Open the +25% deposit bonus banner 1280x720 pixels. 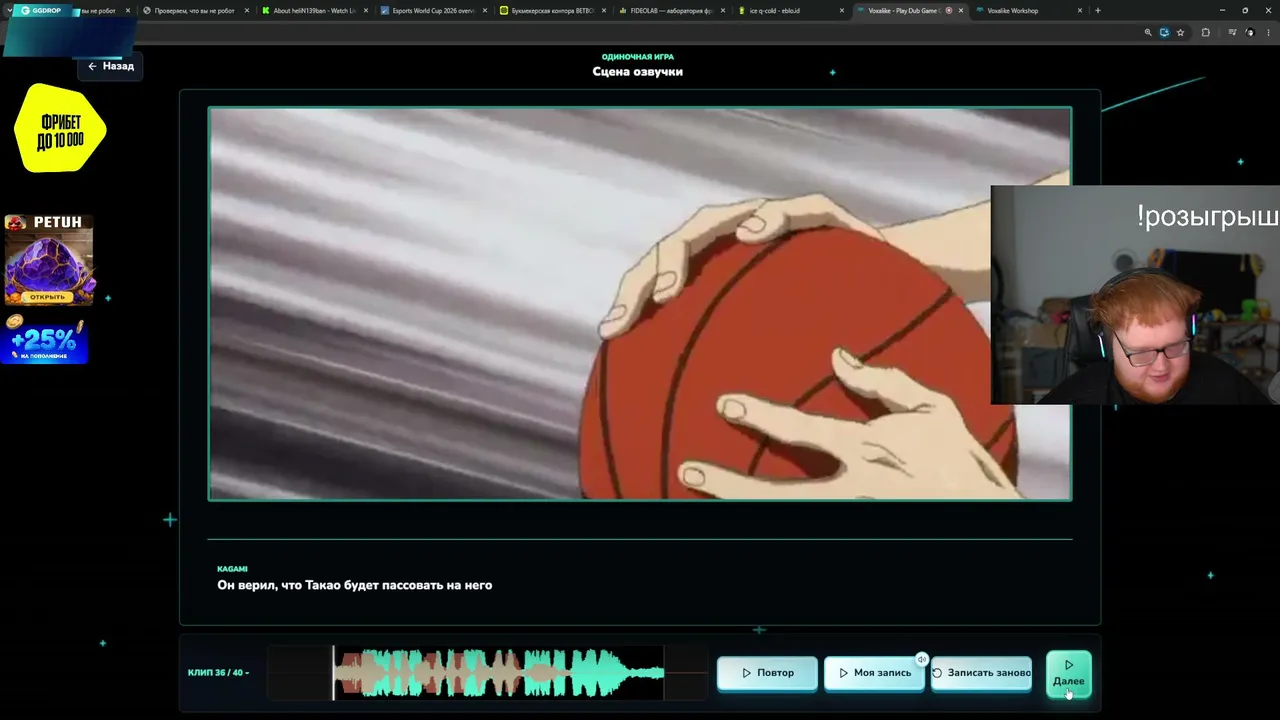tap(45, 340)
